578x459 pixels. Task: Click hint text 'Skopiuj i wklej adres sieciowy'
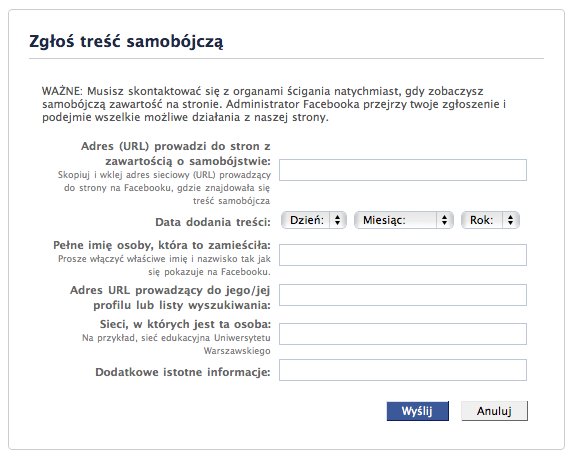124,175
